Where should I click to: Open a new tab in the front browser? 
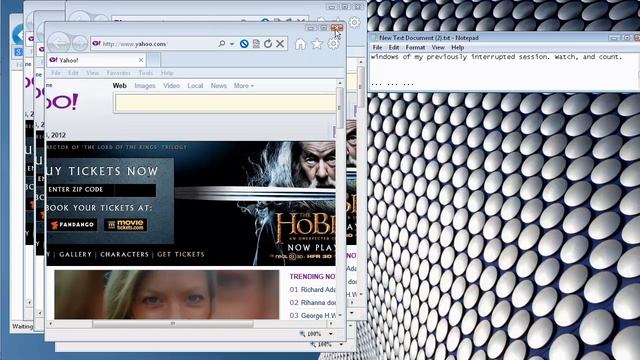pos(154,60)
